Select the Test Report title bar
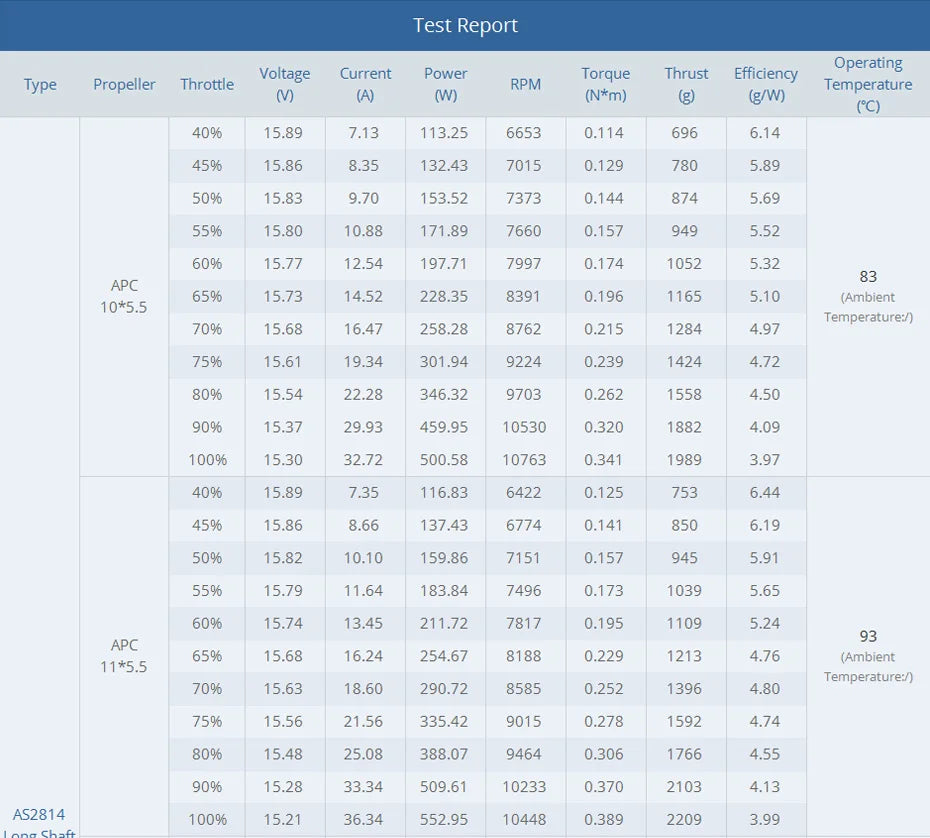Viewport: 930px width, 838px height. click(465, 25)
